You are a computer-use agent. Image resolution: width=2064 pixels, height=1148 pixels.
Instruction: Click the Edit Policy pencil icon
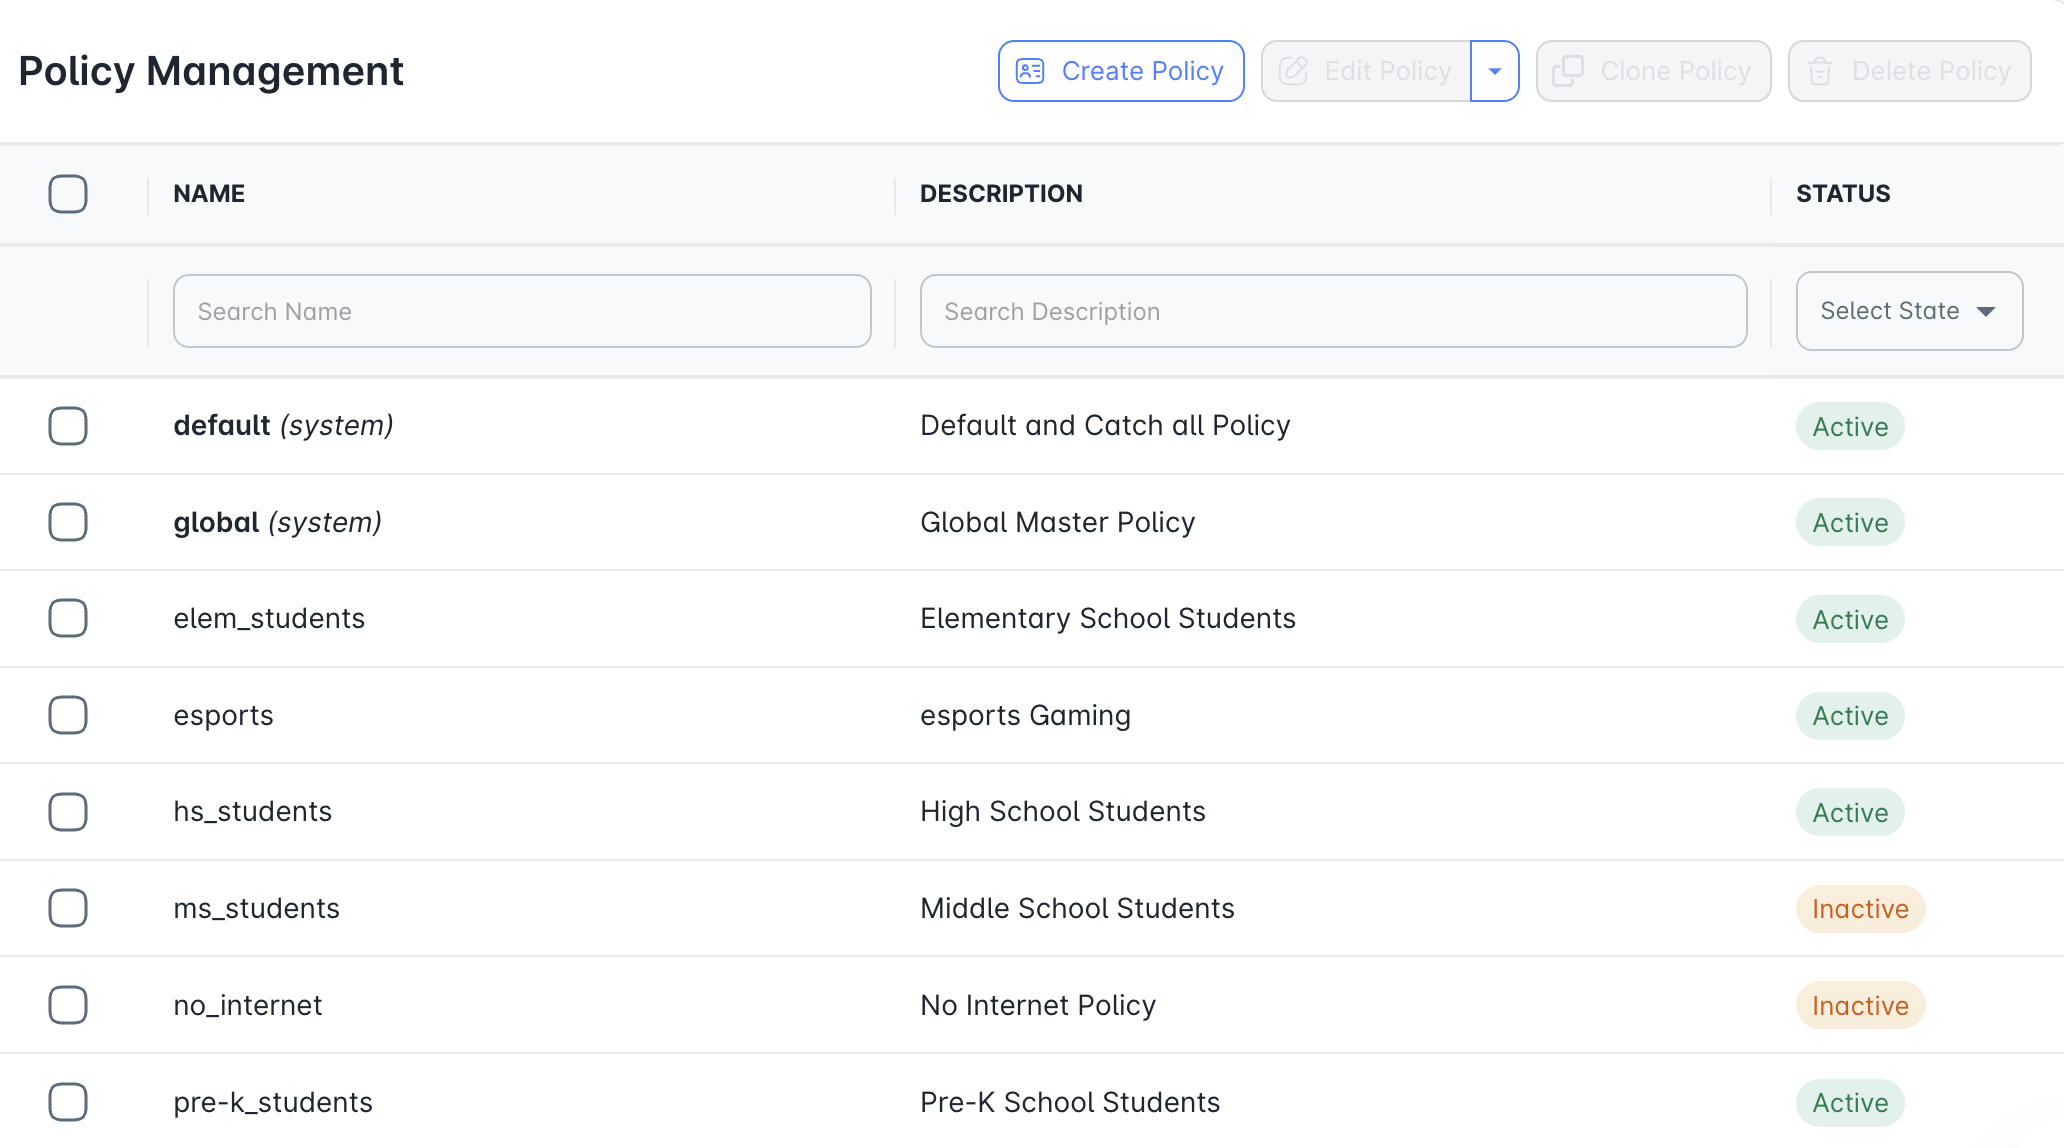pyautogui.click(x=1293, y=71)
